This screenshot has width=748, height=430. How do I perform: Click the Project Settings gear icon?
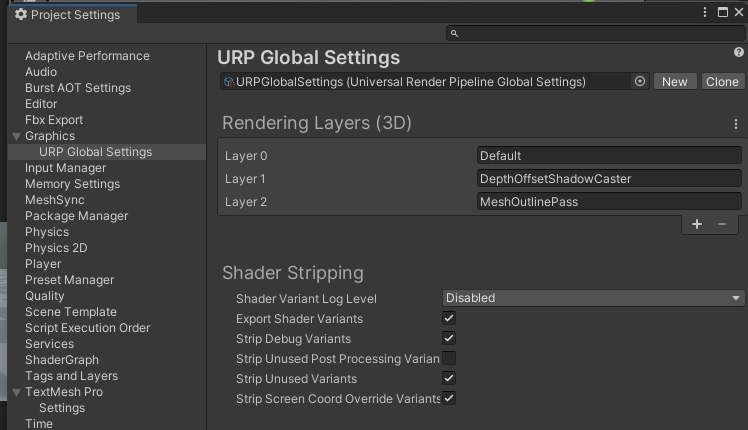[x=21, y=15]
